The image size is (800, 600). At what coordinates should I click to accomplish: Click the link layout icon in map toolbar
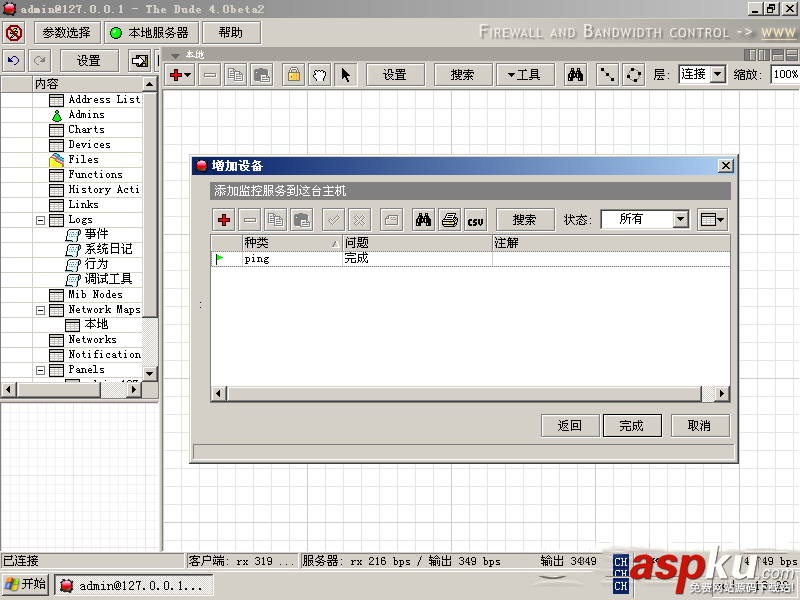pos(607,75)
